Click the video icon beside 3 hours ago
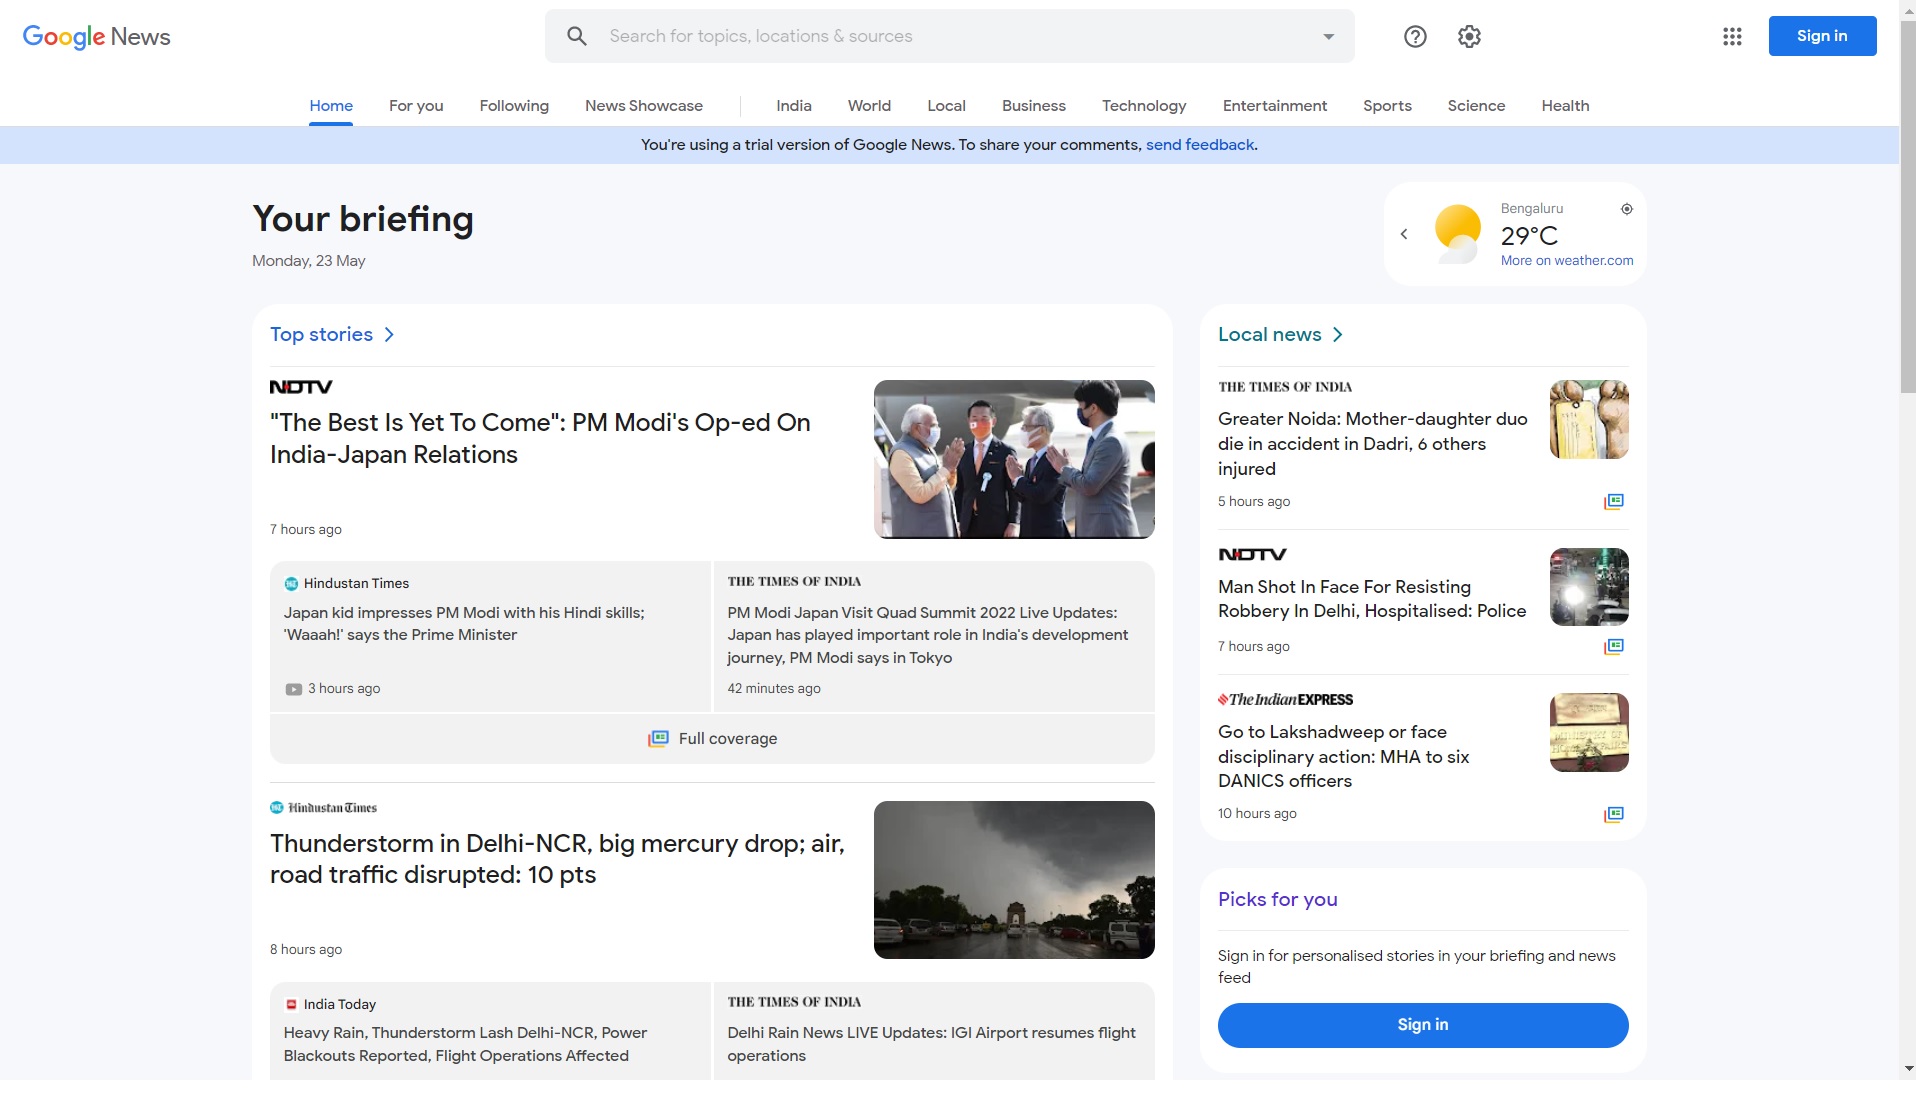 pyautogui.click(x=293, y=689)
